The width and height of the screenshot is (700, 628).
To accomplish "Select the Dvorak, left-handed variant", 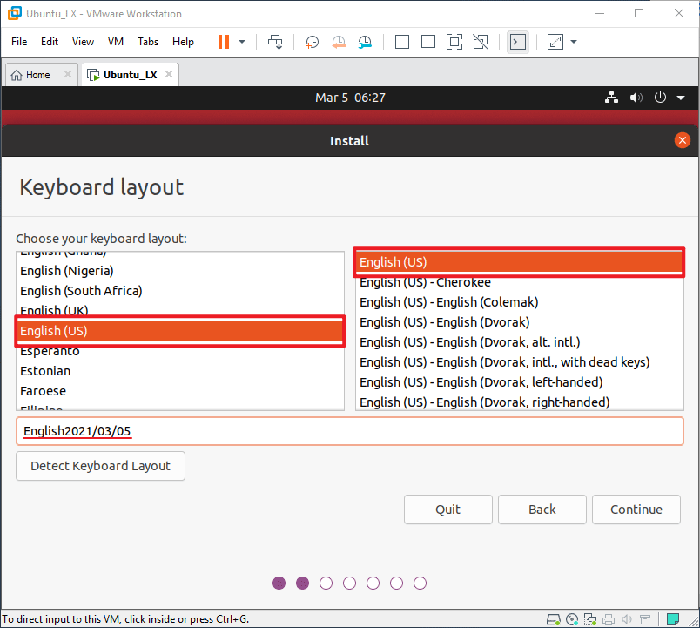I will coord(519,383).
